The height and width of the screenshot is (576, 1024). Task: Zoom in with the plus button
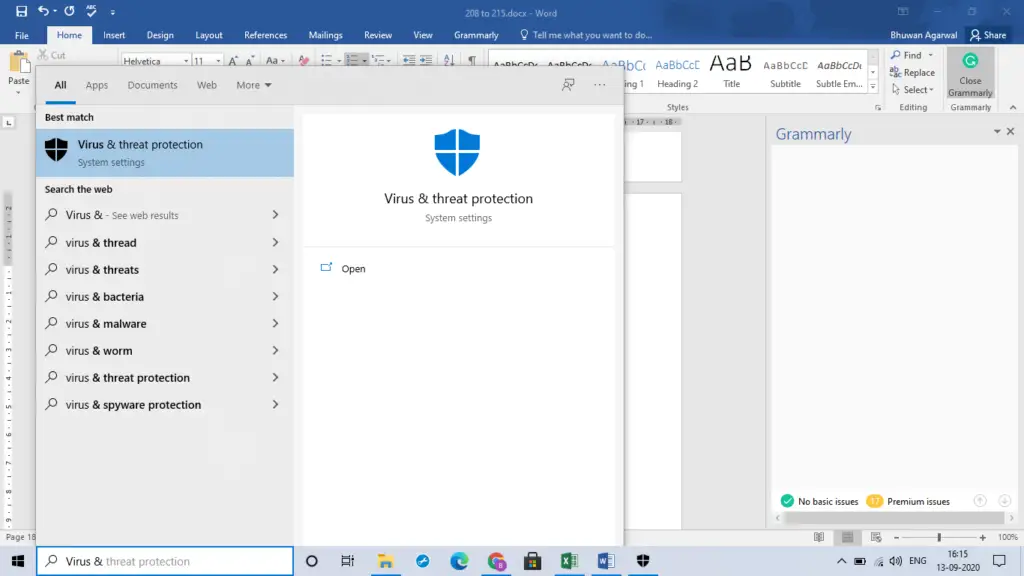983,537
